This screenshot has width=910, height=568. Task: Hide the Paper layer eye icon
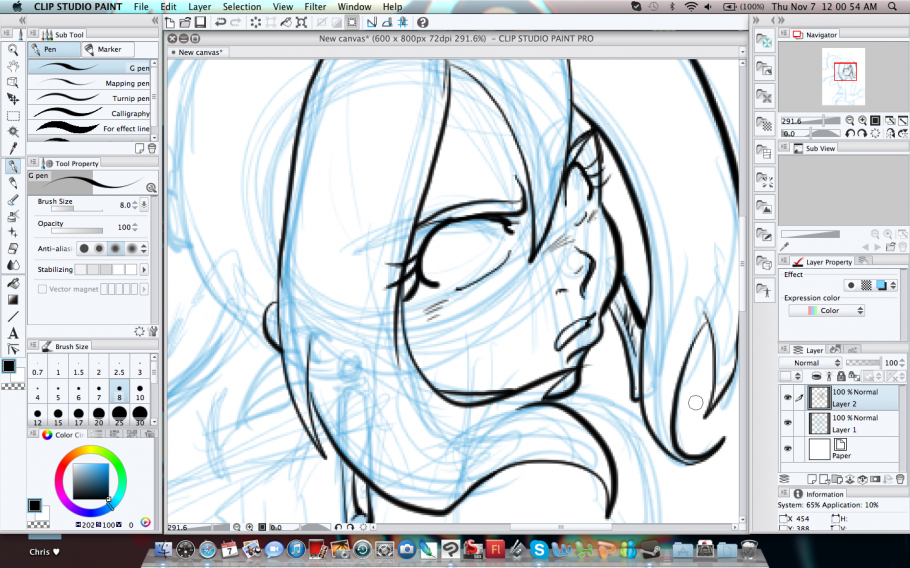788,448
